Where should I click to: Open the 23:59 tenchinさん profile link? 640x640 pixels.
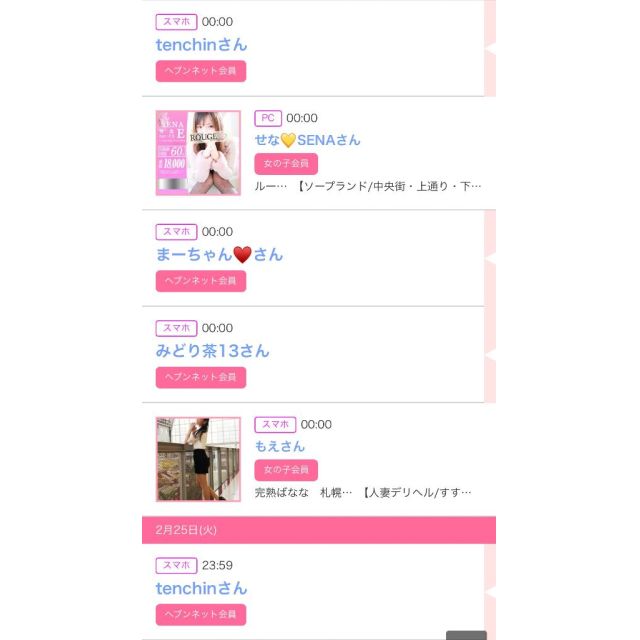tap(201, 588)
